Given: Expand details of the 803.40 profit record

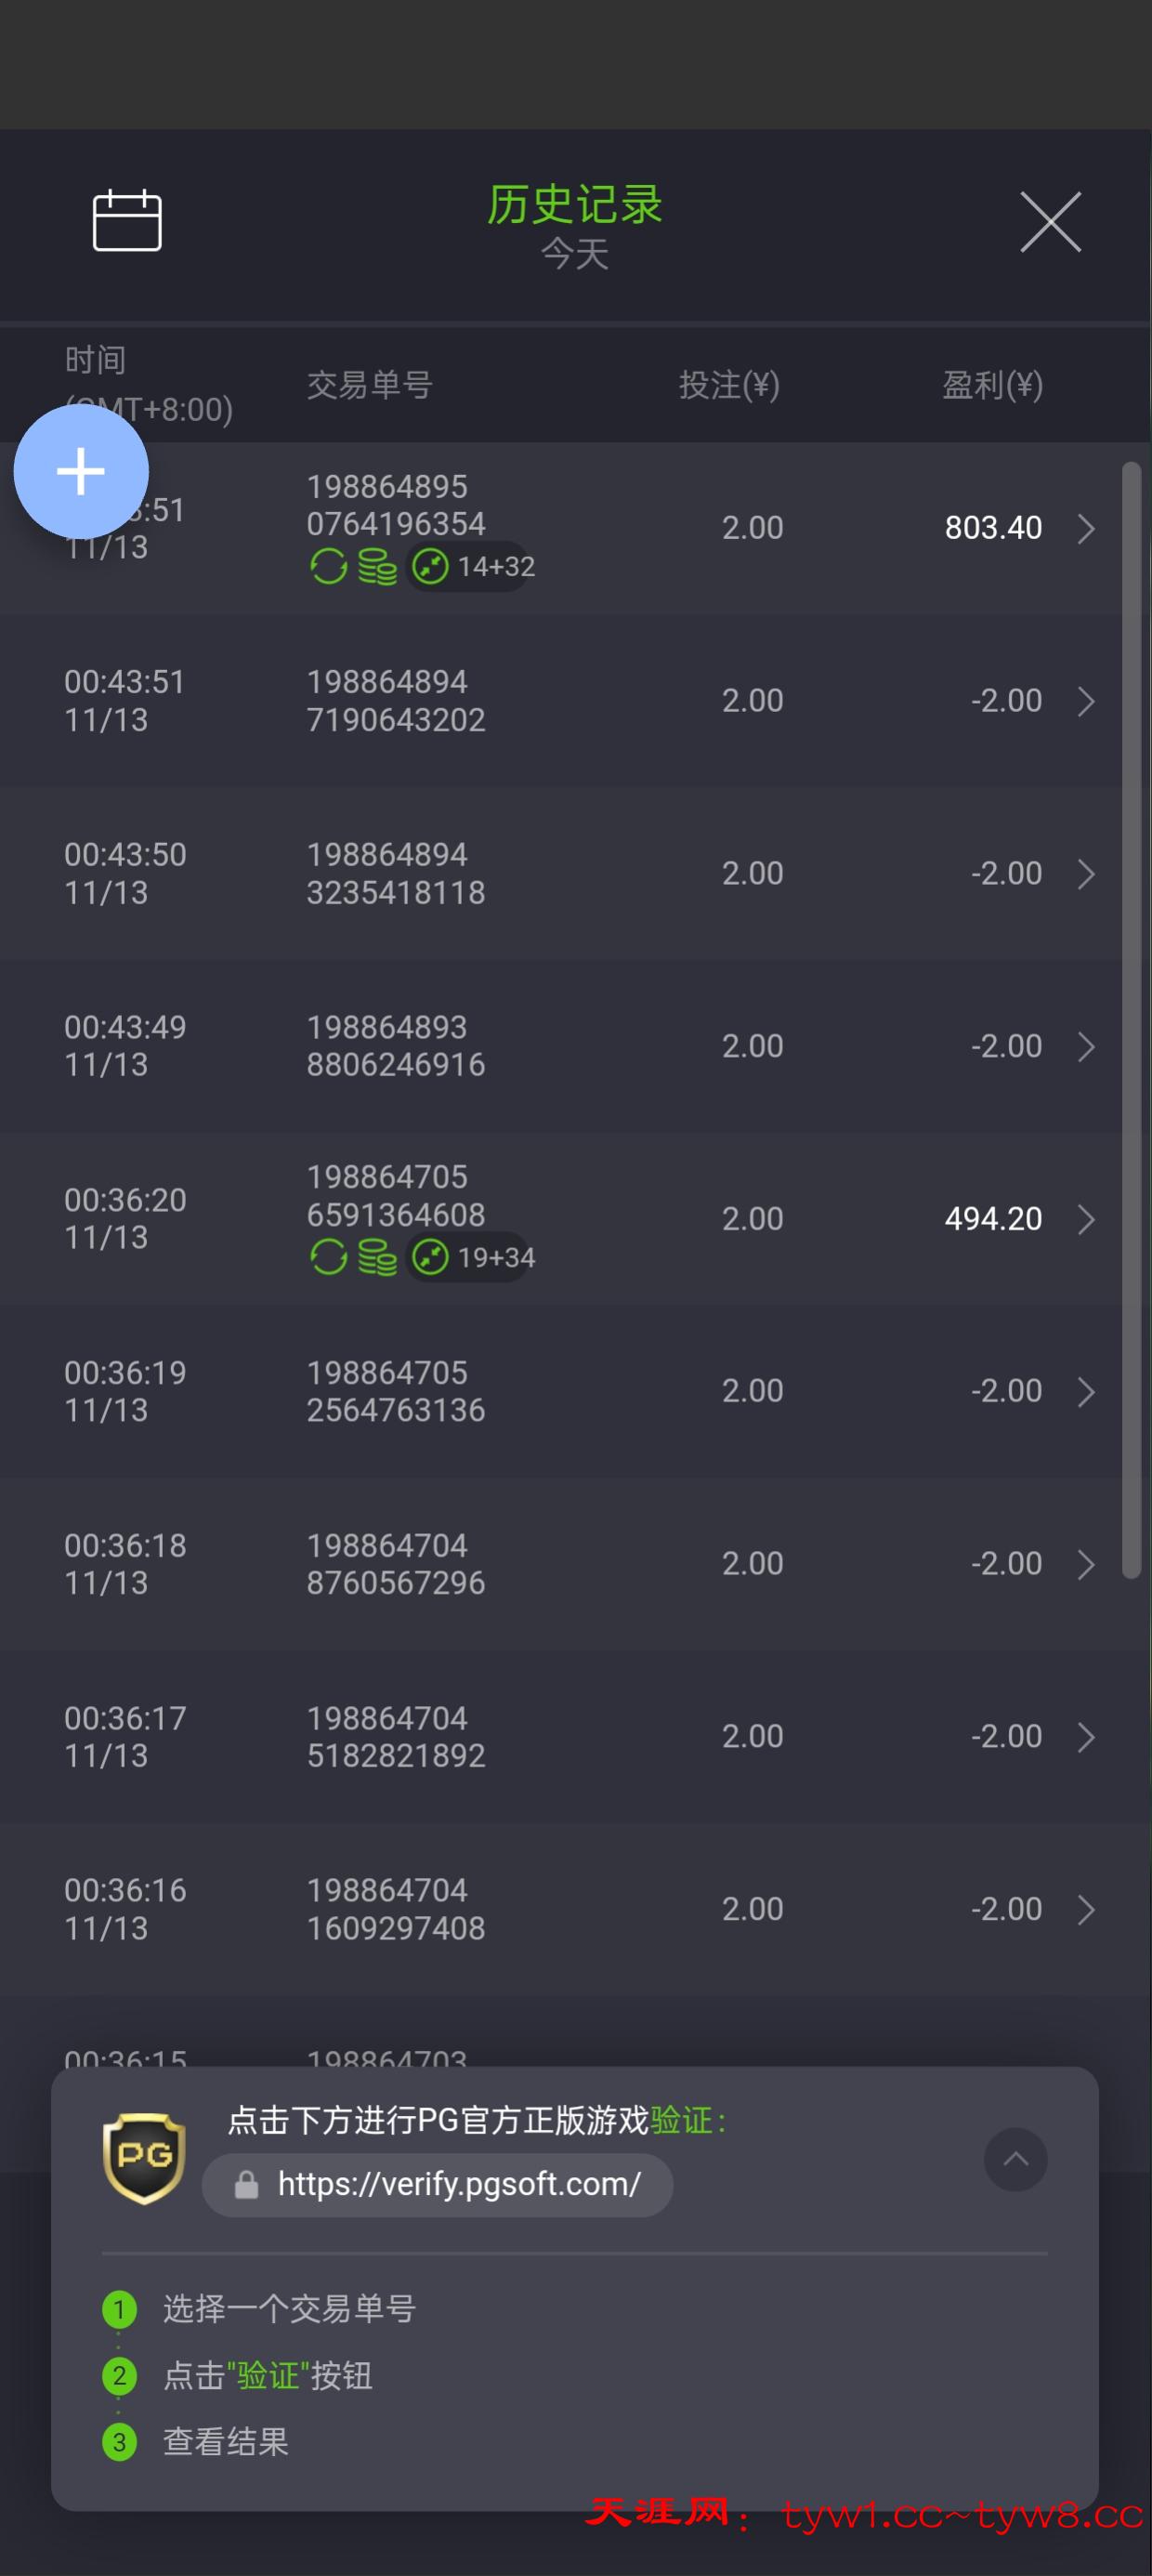Looking at the screenshot, I should 1086,528.
